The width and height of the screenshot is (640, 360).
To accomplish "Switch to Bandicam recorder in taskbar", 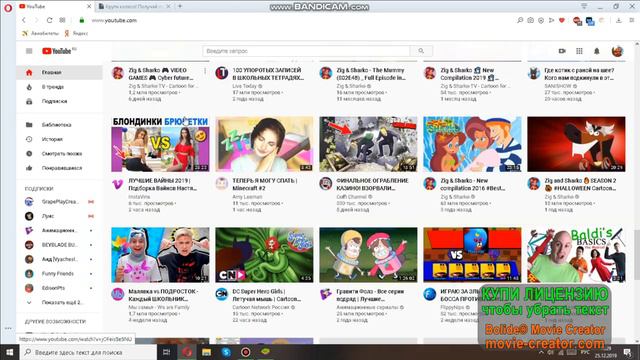I will pos(246,352).
